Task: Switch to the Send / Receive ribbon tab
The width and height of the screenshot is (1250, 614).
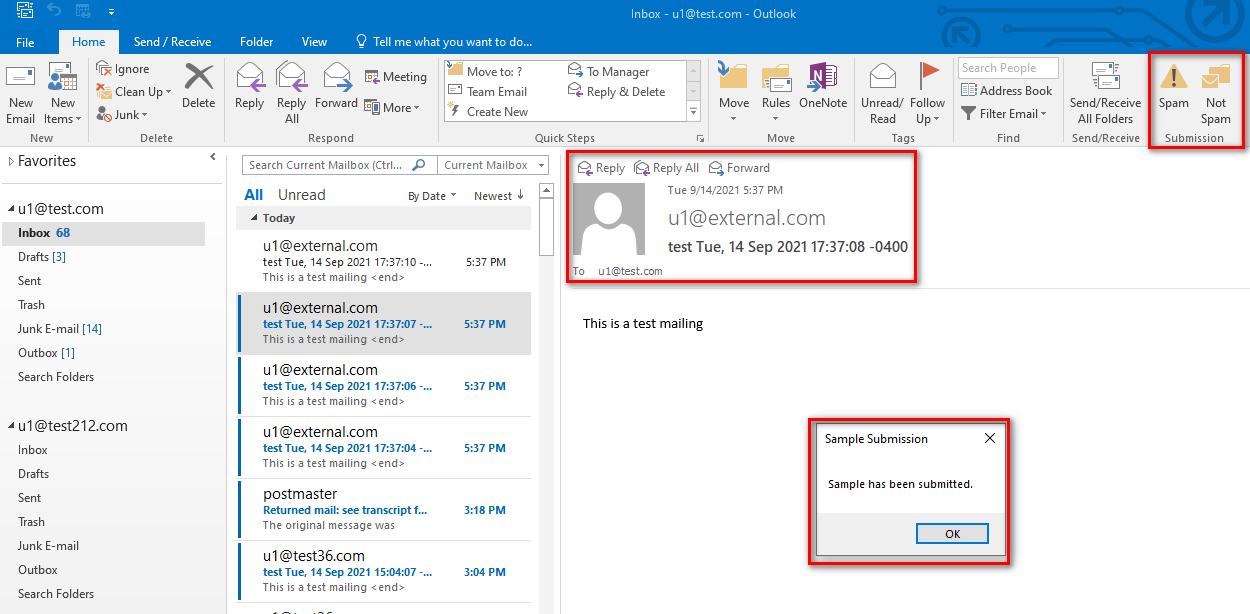Action: [172, 41]
